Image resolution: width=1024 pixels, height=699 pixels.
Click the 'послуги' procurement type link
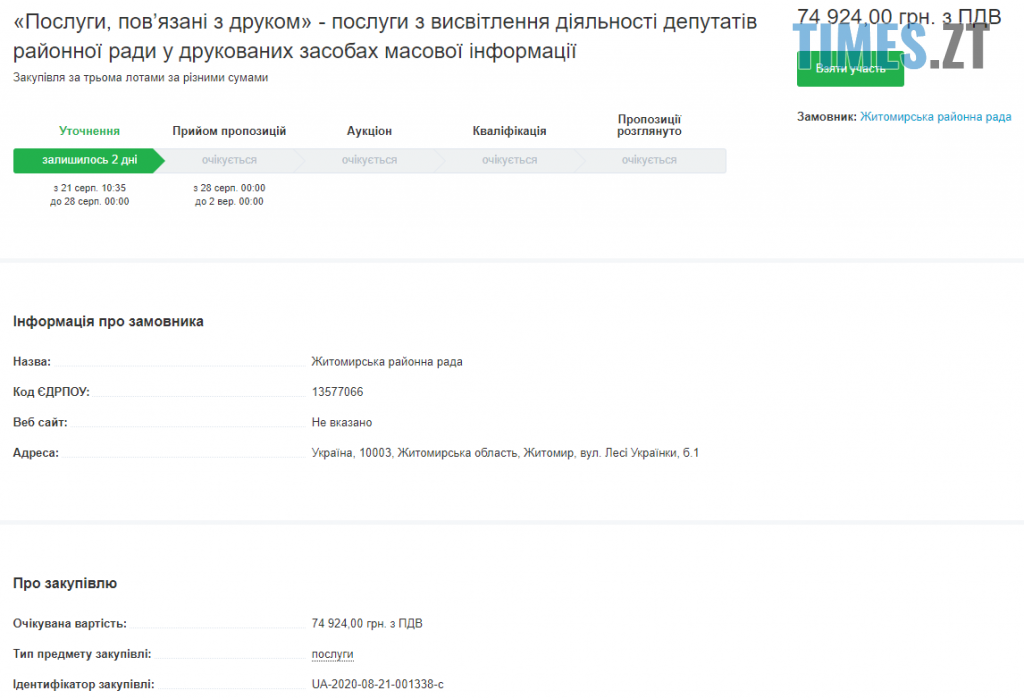(x=332, y=654)
